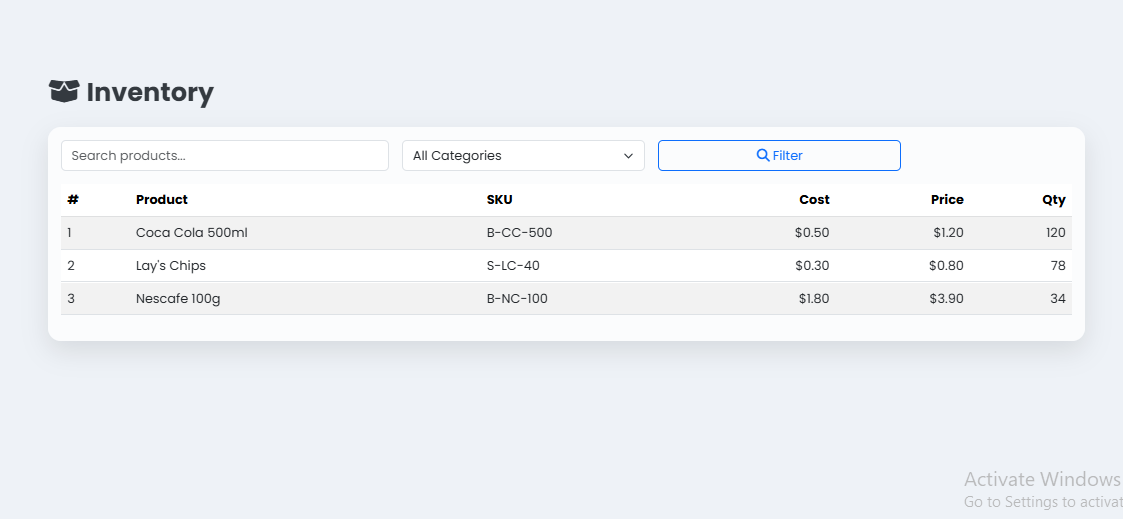Image resolution: width=1123 pixels, height=519 pixels.
Task: Click the Inventory page heading
Action: (150, 93)
